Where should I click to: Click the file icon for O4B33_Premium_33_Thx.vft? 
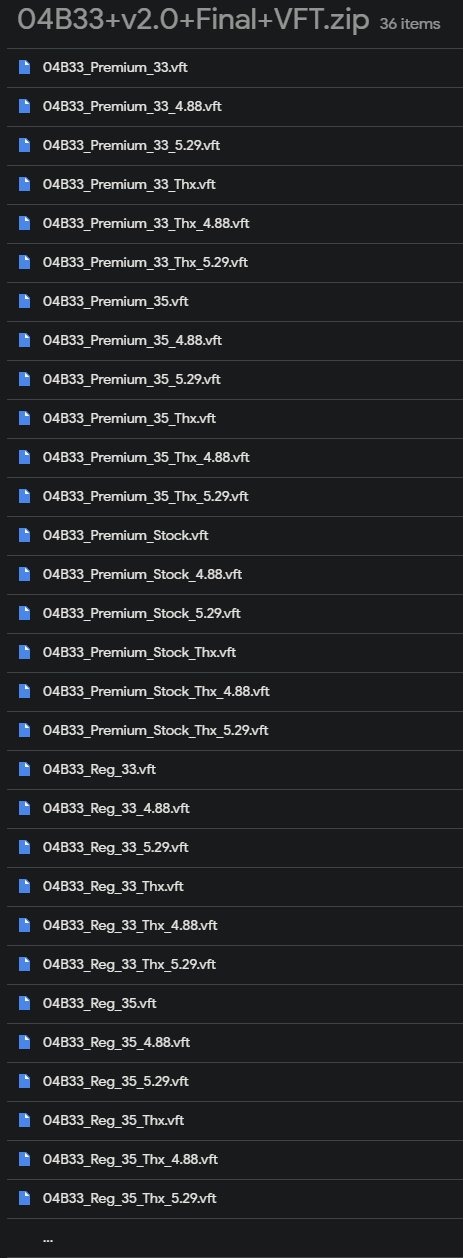pyautogui.click(x=24, y=185)
